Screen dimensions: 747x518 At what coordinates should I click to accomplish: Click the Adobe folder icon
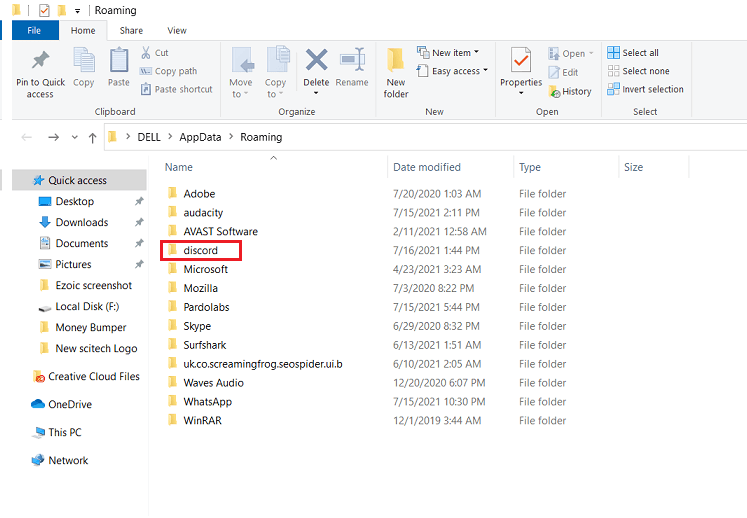tap(172, 193)
